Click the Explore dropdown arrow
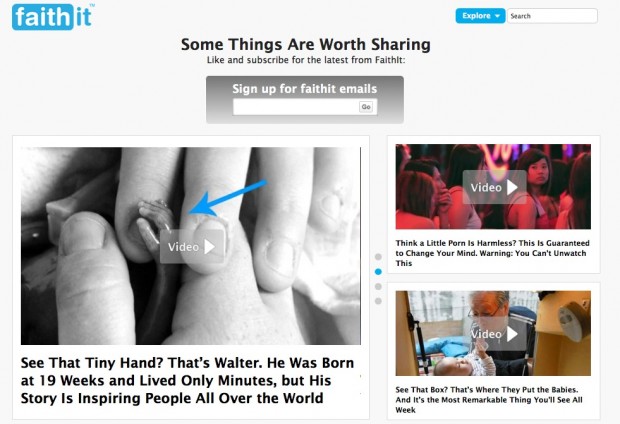Screen dimensions: 620x424 tap(497, 16)
